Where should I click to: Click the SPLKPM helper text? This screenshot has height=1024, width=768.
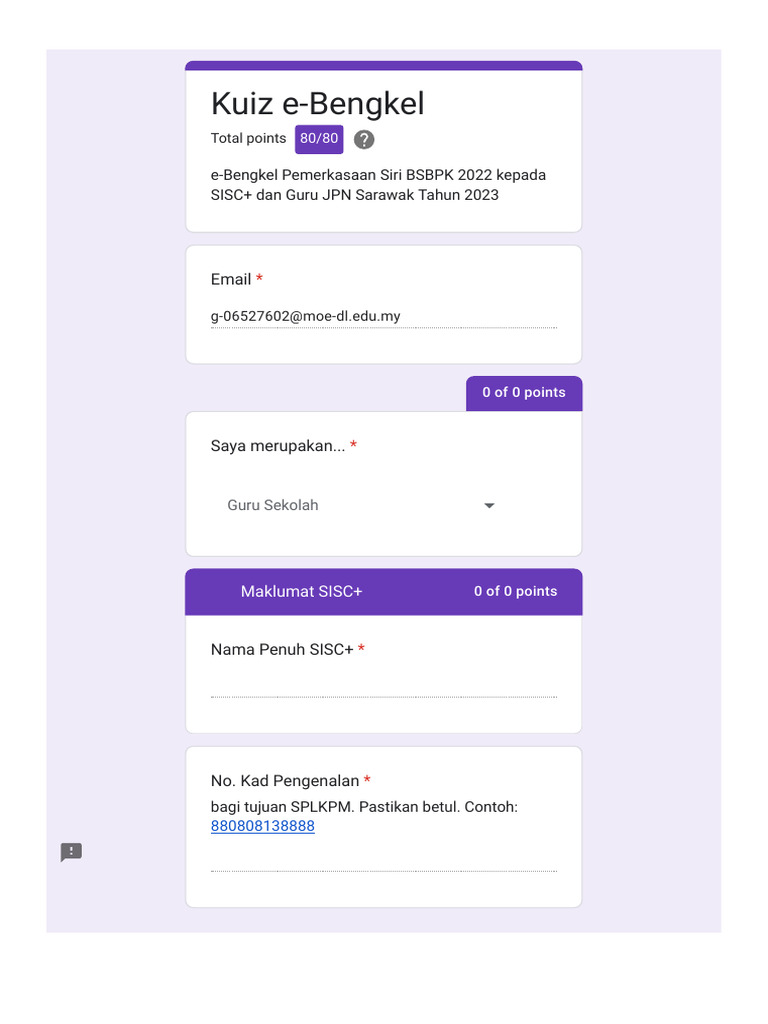364,807
